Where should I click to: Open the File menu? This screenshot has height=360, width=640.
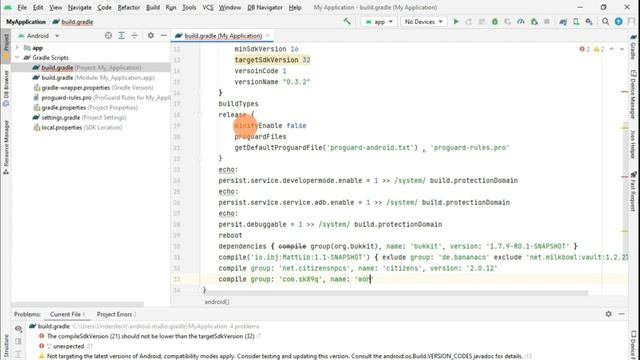[x=22, y=7]
